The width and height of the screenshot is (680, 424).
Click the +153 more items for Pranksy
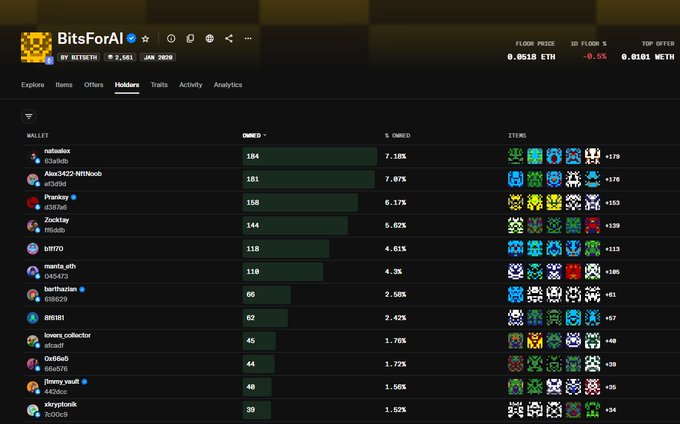[612, 202]
